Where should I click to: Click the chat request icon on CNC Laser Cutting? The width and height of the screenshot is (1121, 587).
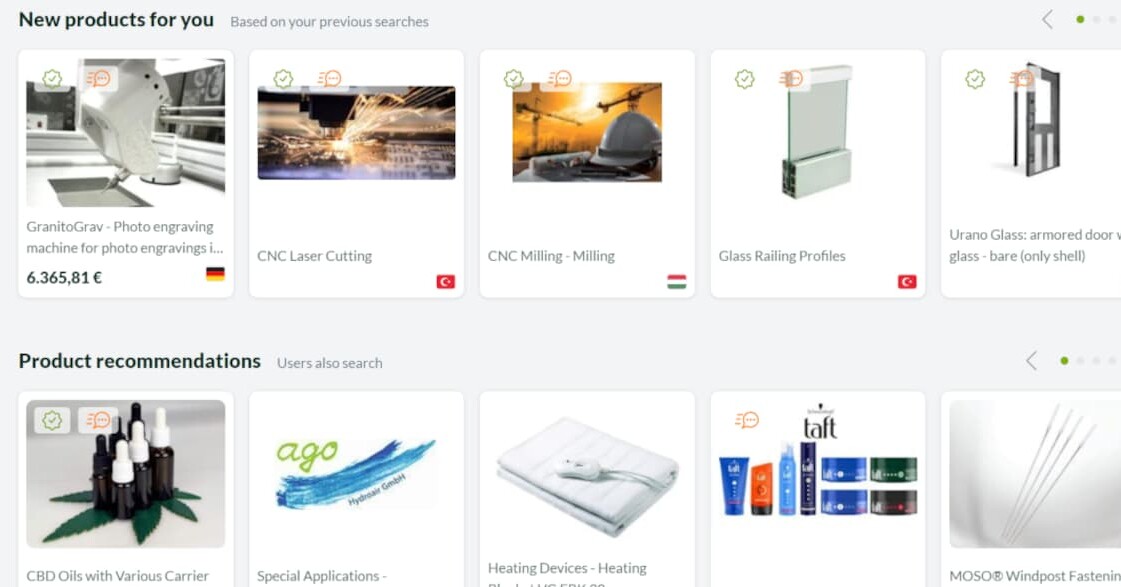pos(330,78)
